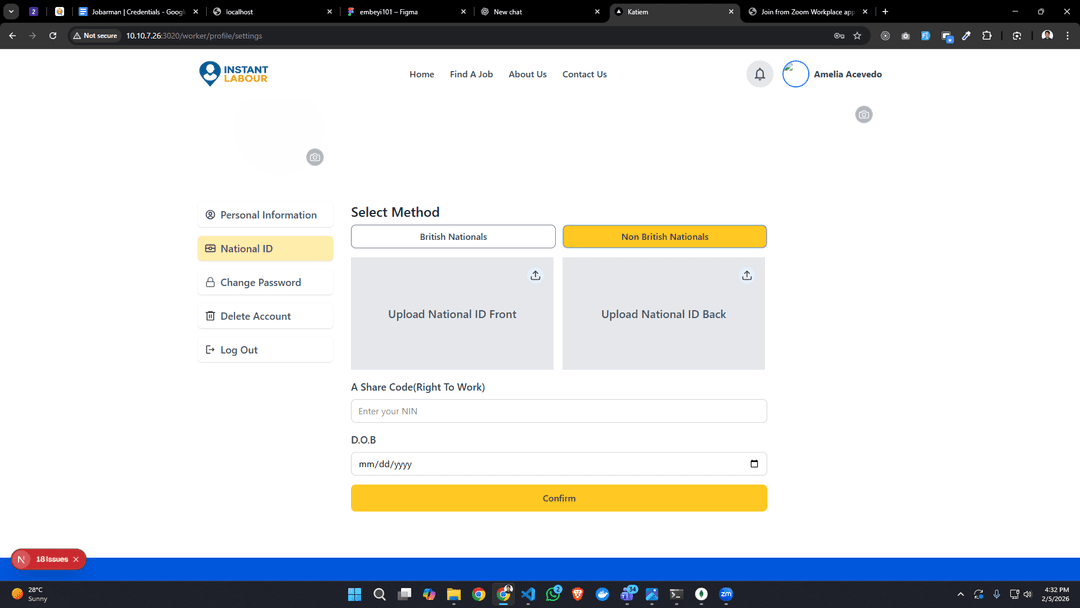Image resolution: width=1080 pixels, height=608 pixels.
Task: Go to Change Password section
Action: 265,283
